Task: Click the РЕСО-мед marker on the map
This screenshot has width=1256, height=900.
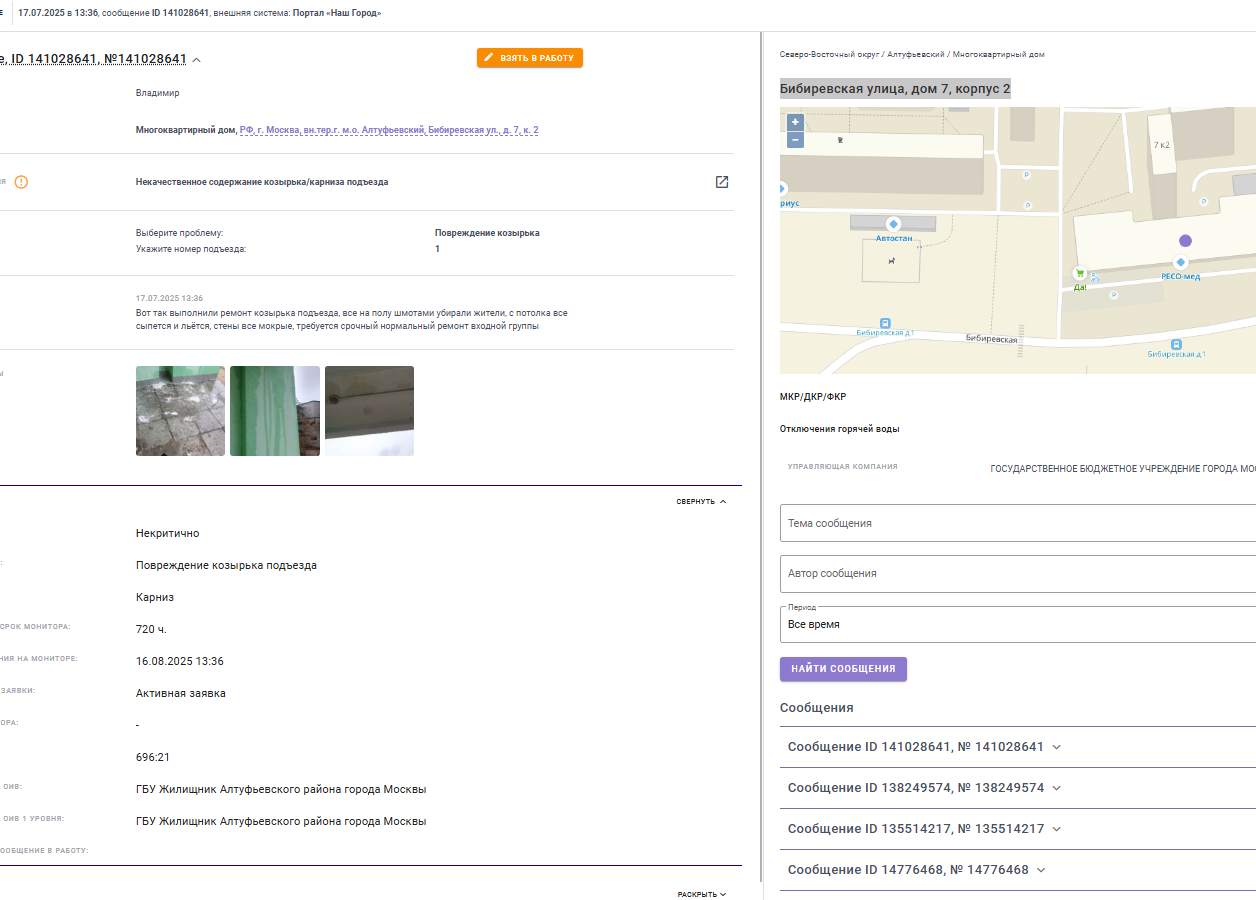Action: [x=1180, y=262]
